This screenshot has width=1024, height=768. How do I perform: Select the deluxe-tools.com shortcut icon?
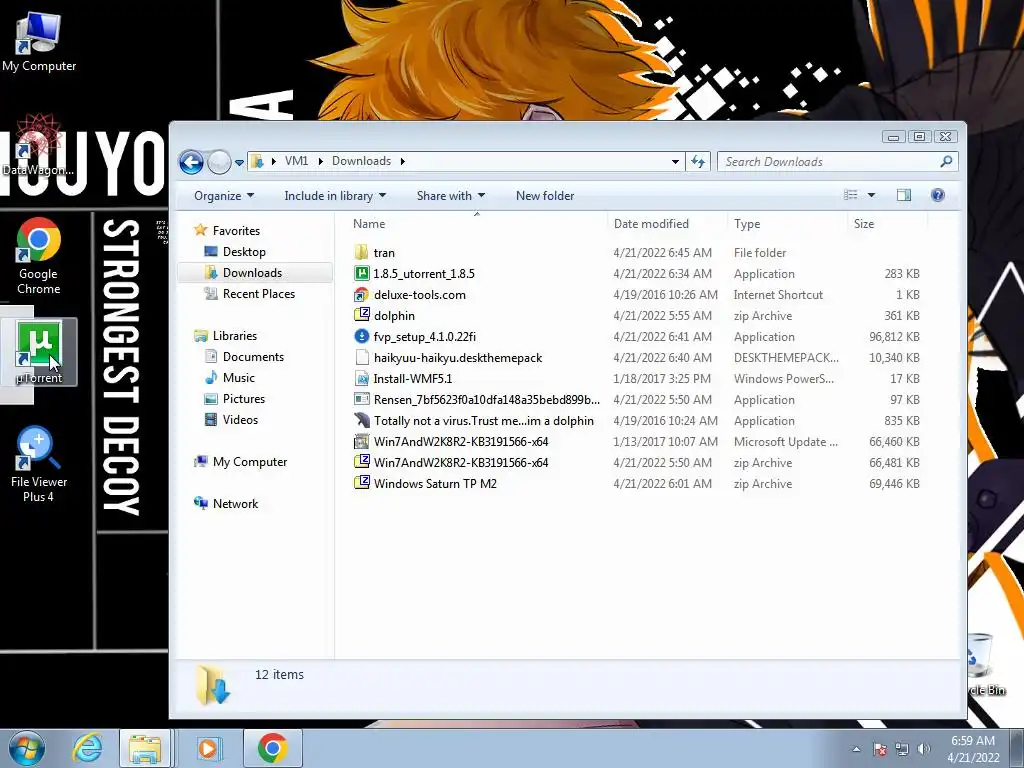(361, 295)
